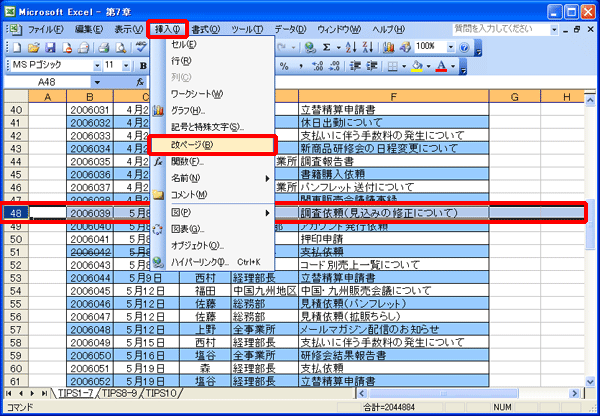The height and width of the screenshot is (416, 600).
Task: Expand the AutoSum dropdown arrow
Action: pyautogui.click(x=338, y=47)
